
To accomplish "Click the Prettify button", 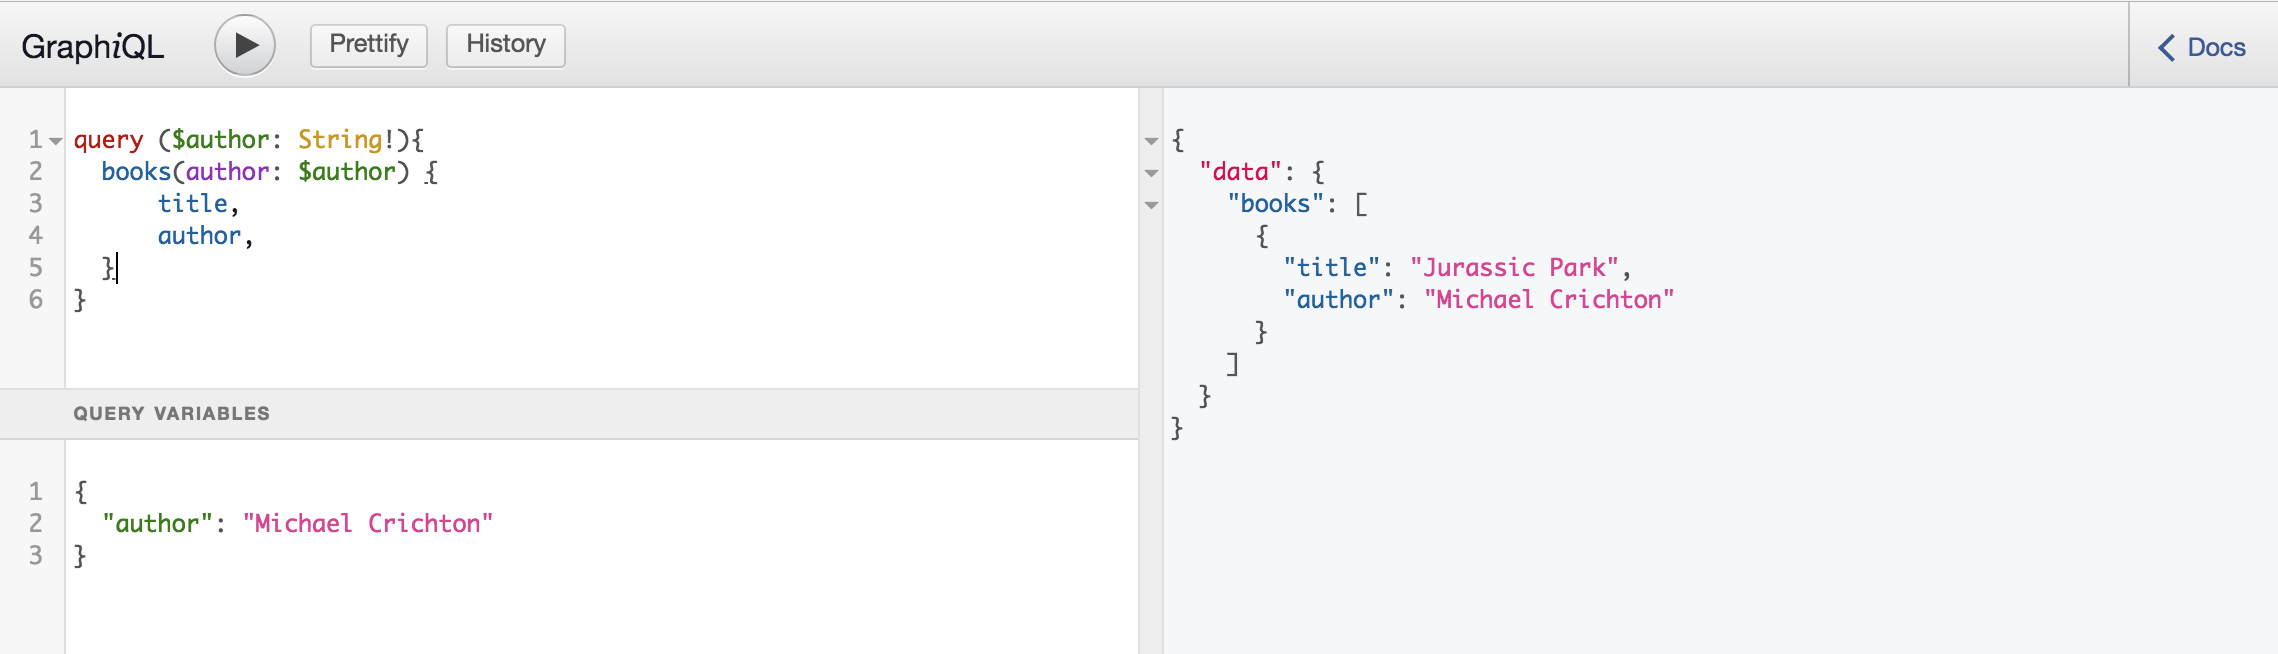I will (368, 45).
